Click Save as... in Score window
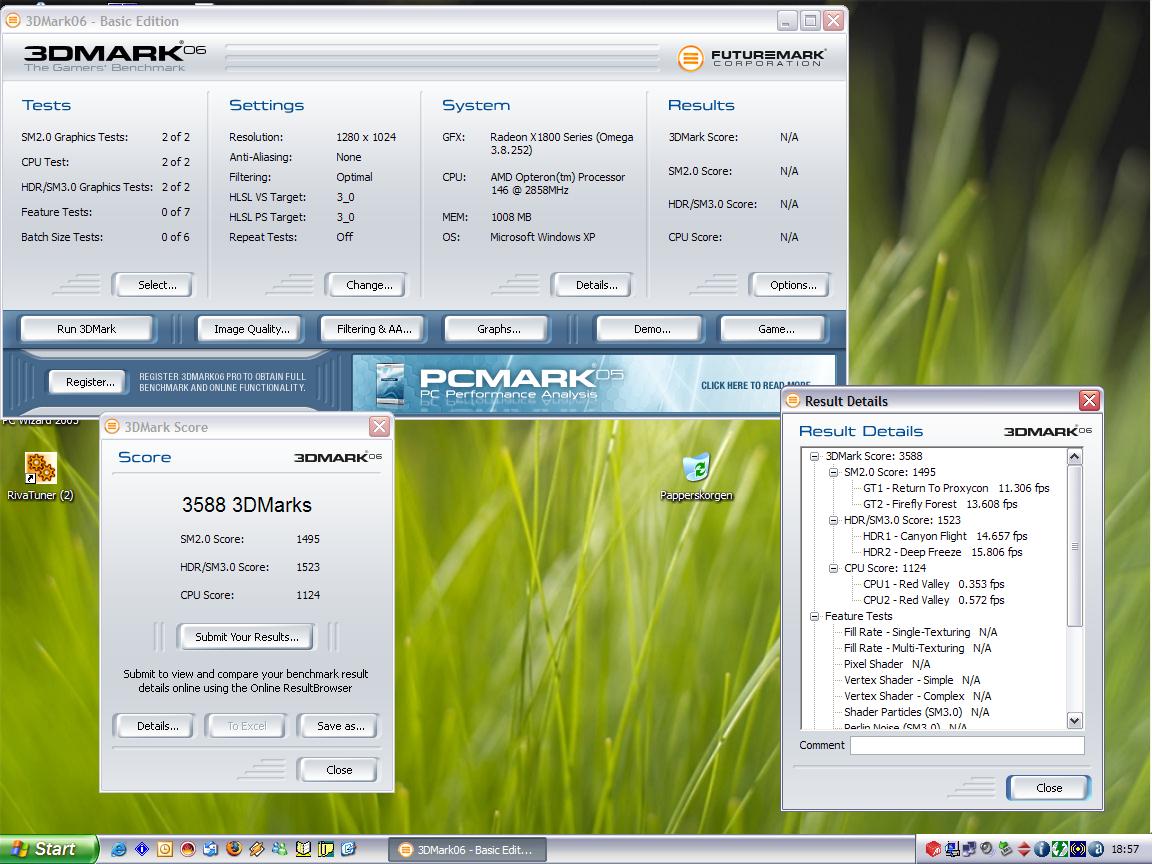 (339, 726)
